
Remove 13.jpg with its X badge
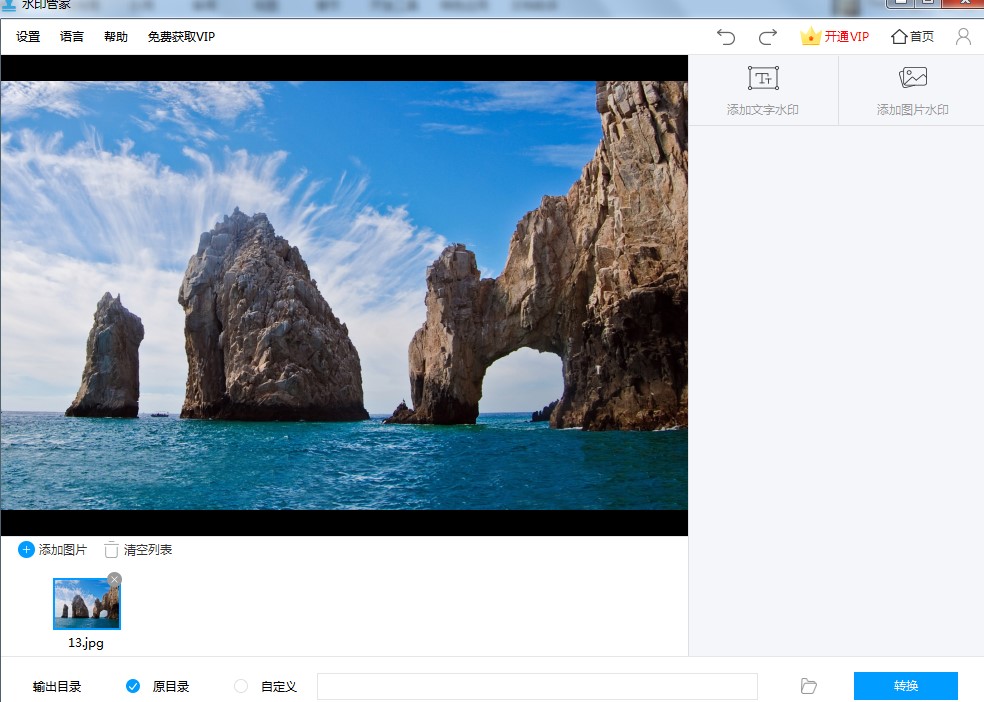coord(114,580)
